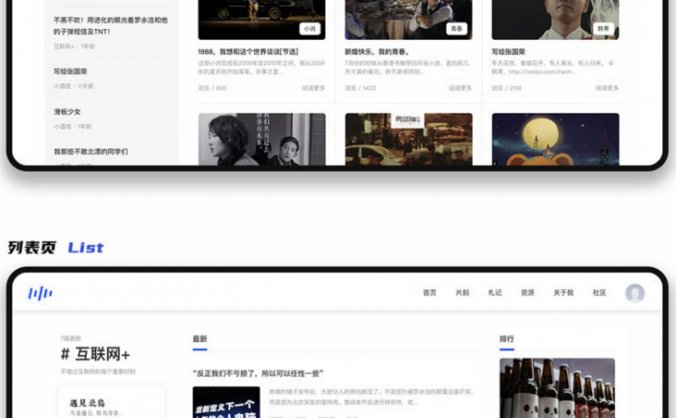
Task: Open the article 反正我们不亏损了，所以可以任性一些
Action: 258,373
